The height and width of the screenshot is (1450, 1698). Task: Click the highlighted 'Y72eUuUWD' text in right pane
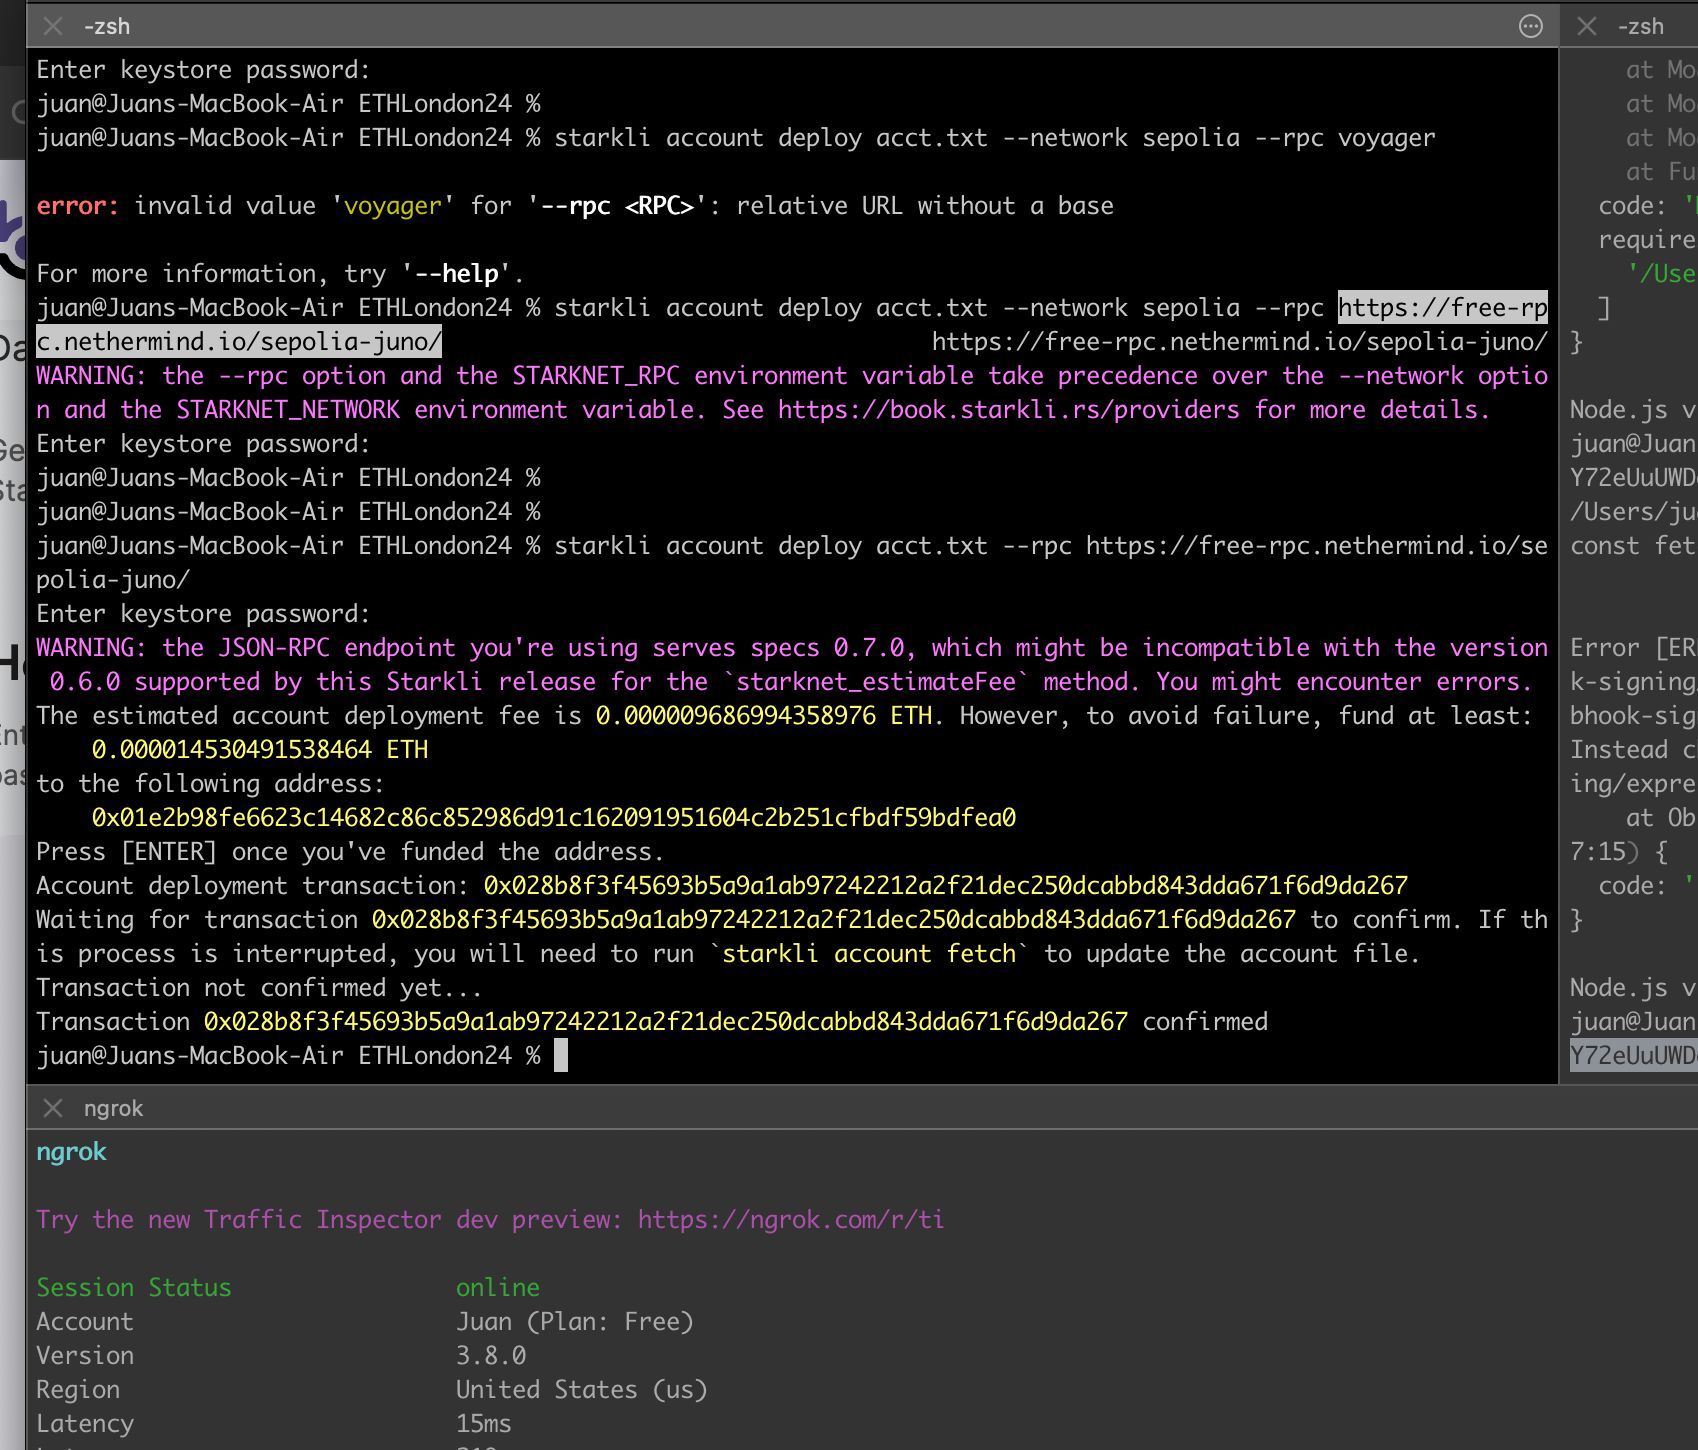click(x=1633, y=1056)
